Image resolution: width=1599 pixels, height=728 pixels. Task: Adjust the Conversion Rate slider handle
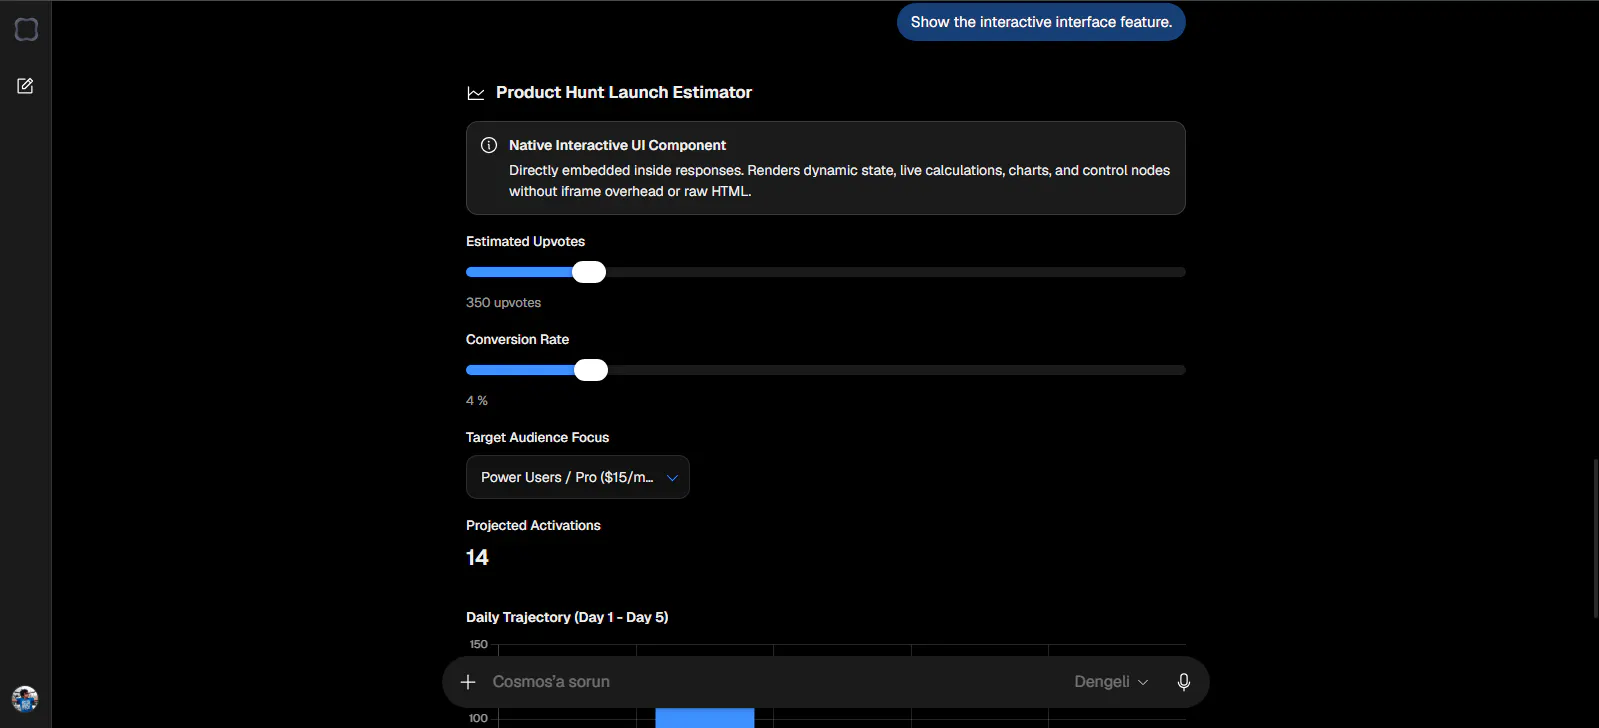coord(591,370)
